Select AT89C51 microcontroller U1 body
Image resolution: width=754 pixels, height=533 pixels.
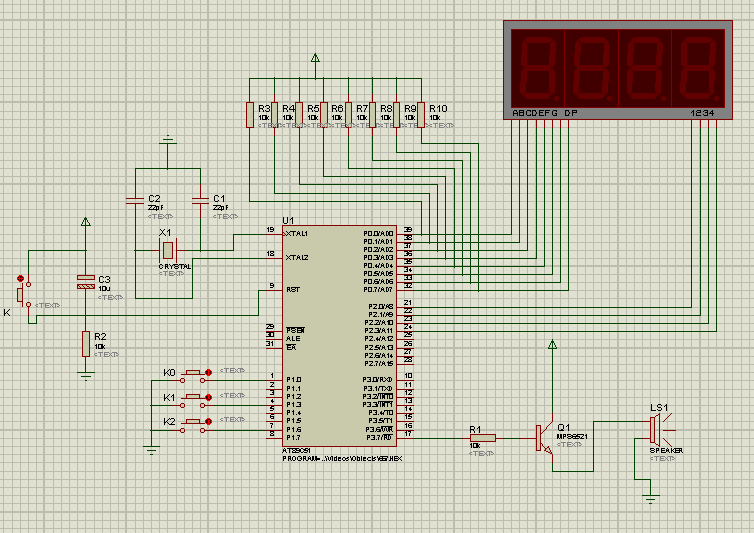(x=339, y=336)
